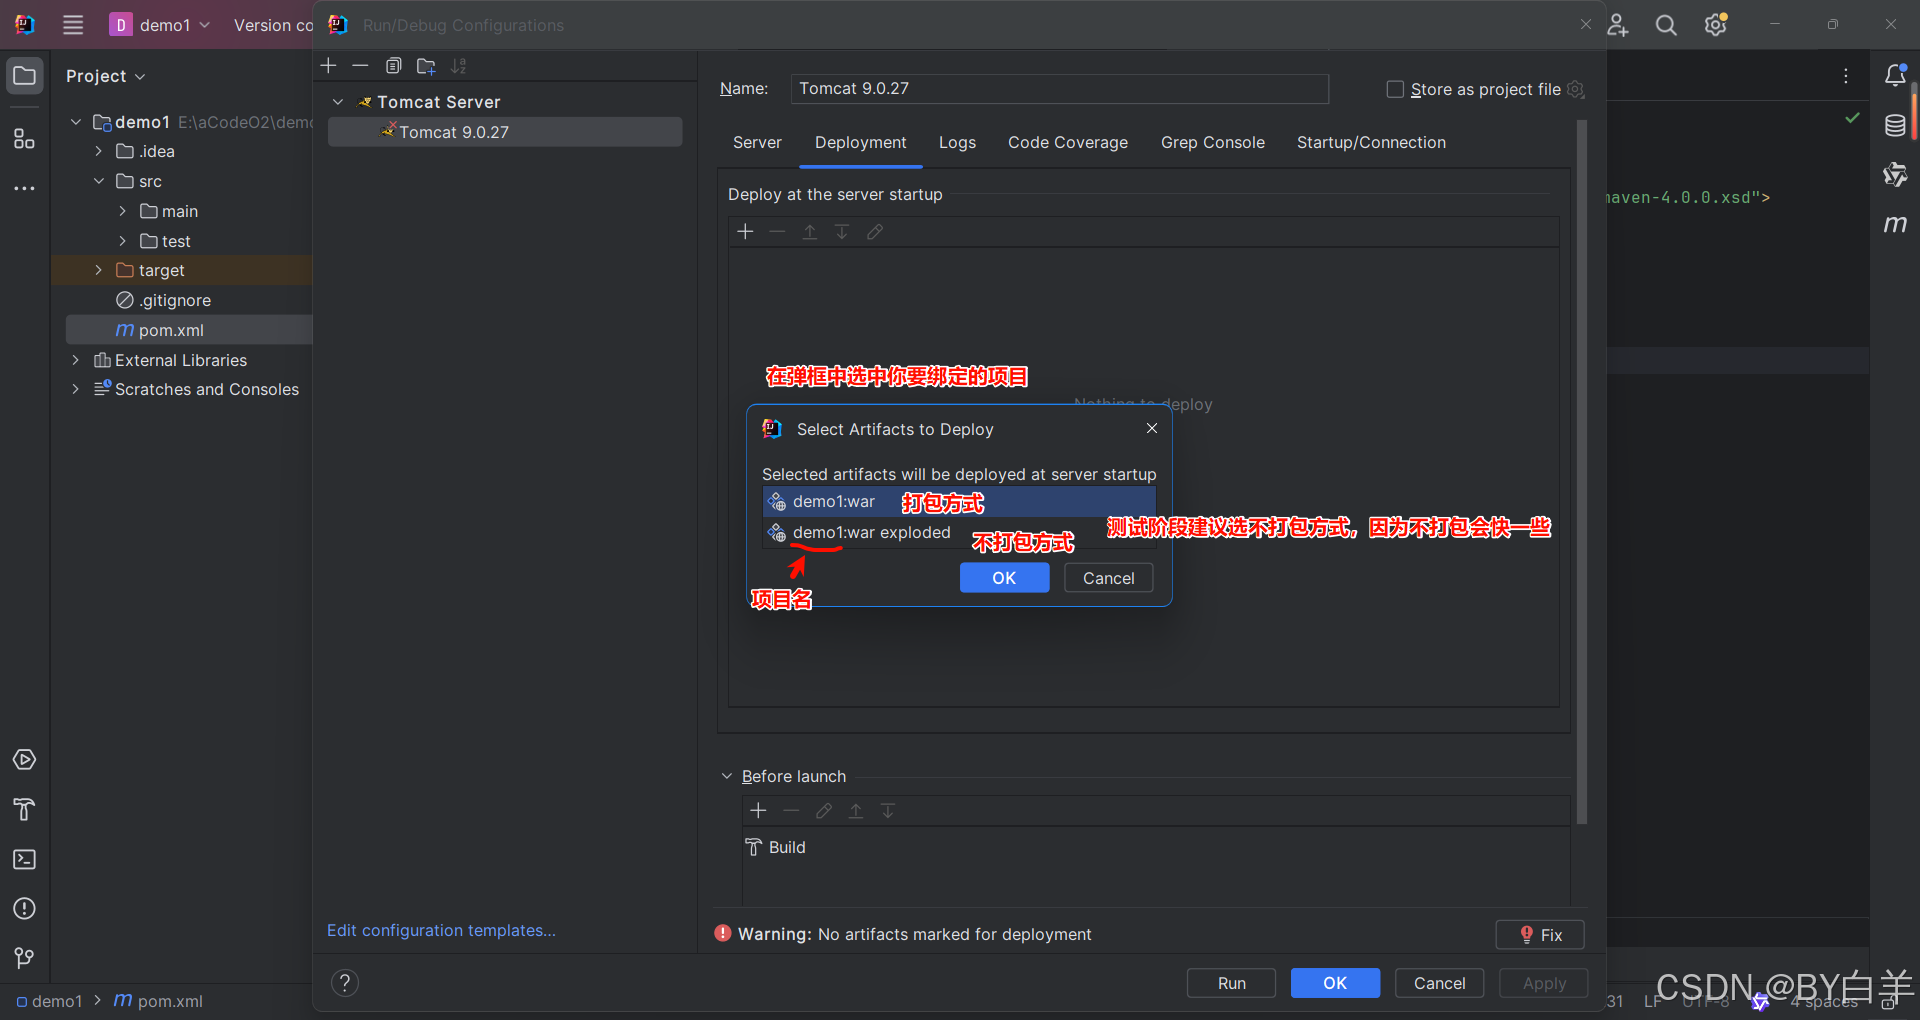This screenshot has width=1920, height=1020.
Task: Open the Services tool window
Action: 25,760
